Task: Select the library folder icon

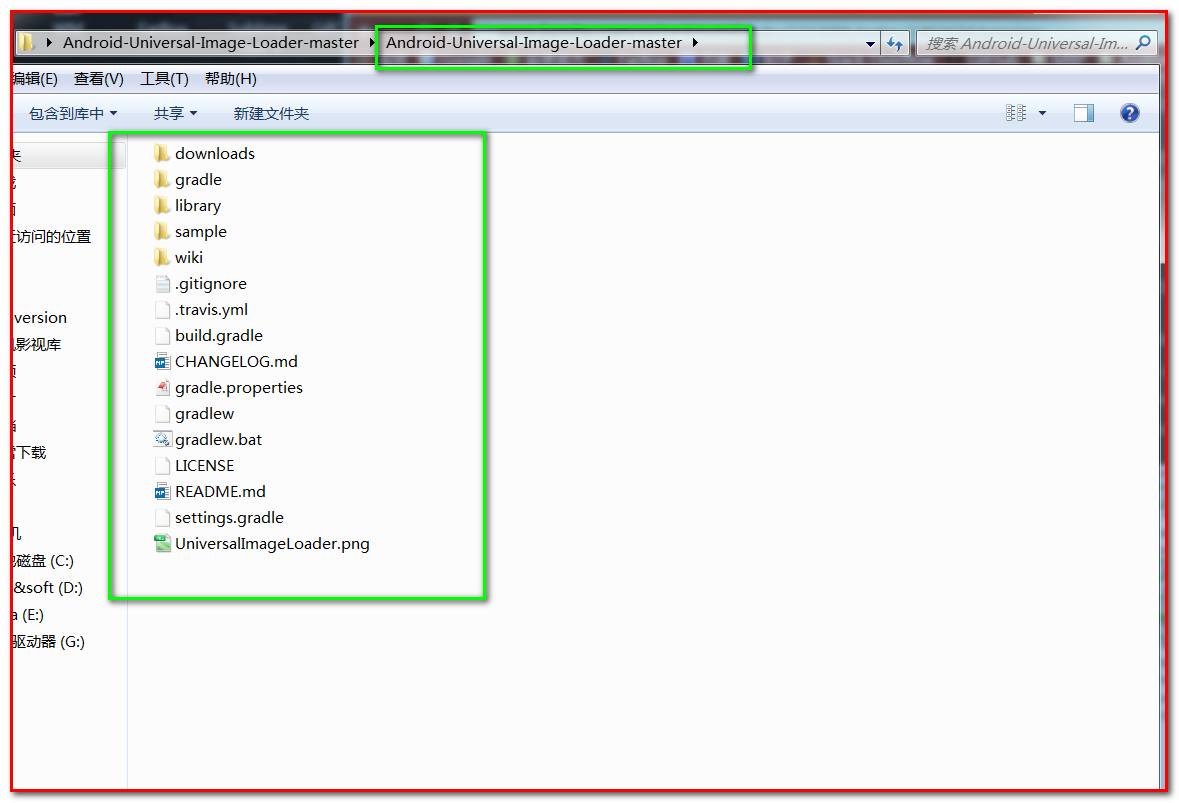Action: tap(162, 206)
